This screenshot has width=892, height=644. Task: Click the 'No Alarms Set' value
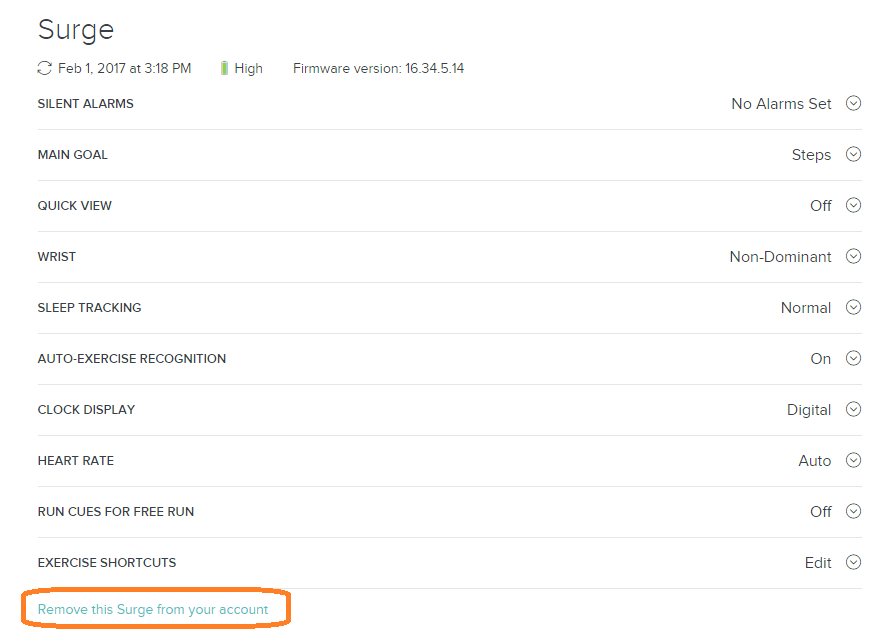pyautogui.click(x=781, y=104)
